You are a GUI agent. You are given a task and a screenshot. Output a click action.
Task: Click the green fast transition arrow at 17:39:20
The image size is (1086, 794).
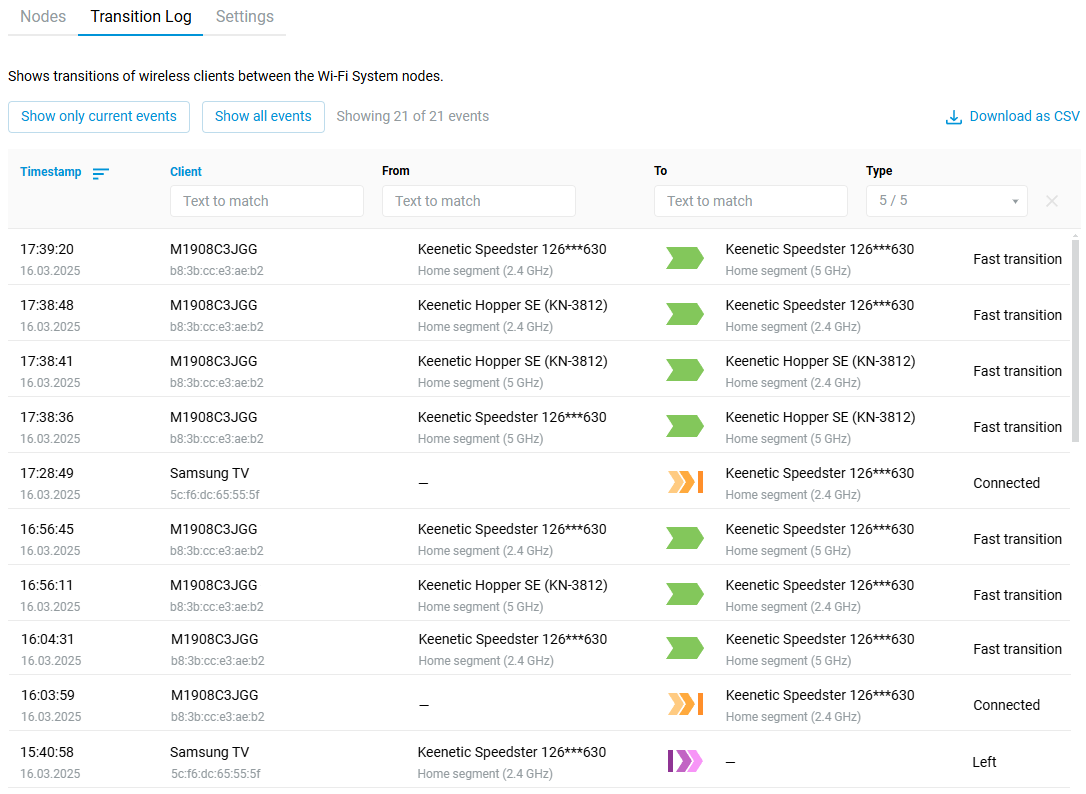685,259
